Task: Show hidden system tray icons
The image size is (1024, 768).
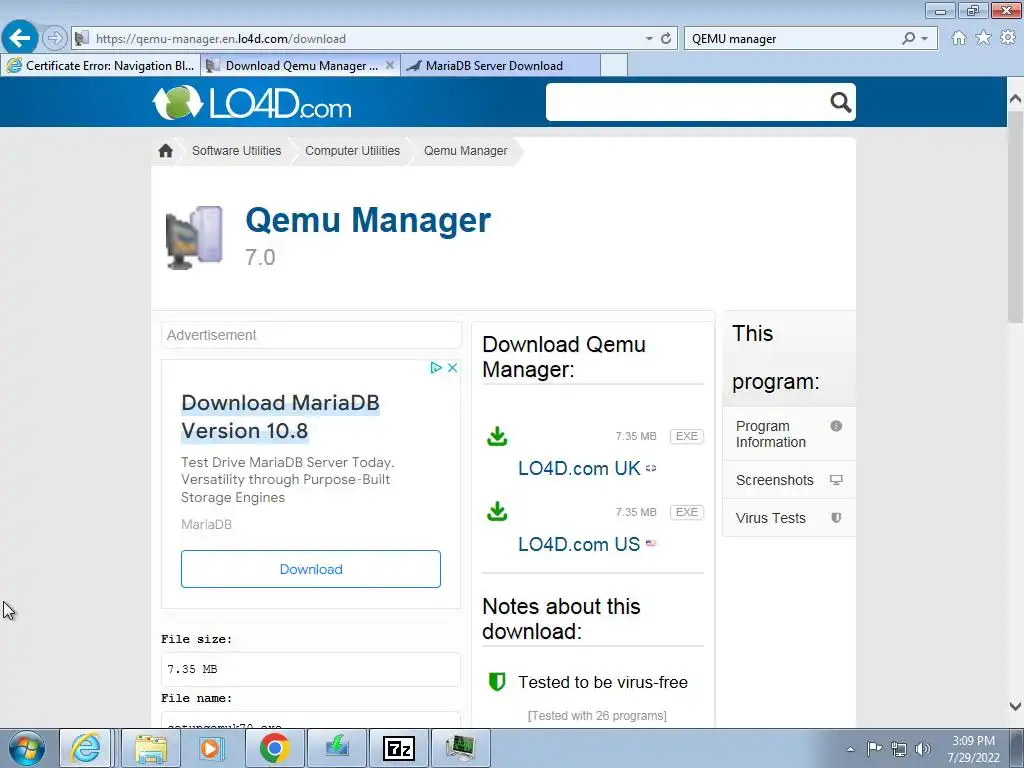Action: tap(850, 749)
